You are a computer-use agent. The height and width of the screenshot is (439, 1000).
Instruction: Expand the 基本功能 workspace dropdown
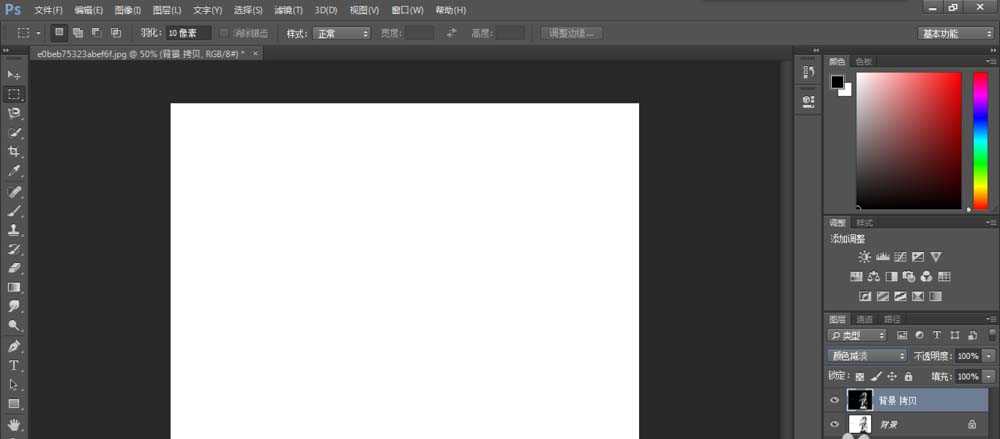pyautogui.click(x=955, y=33)
